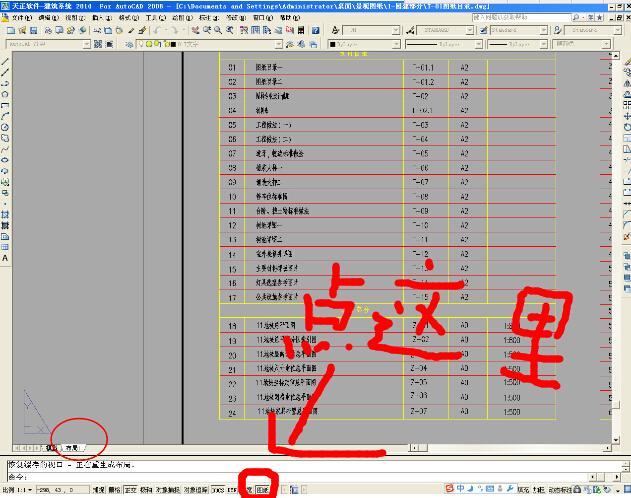
Task: Click the 图纸 paper/model space button
Action: click(x=262, y=491)
